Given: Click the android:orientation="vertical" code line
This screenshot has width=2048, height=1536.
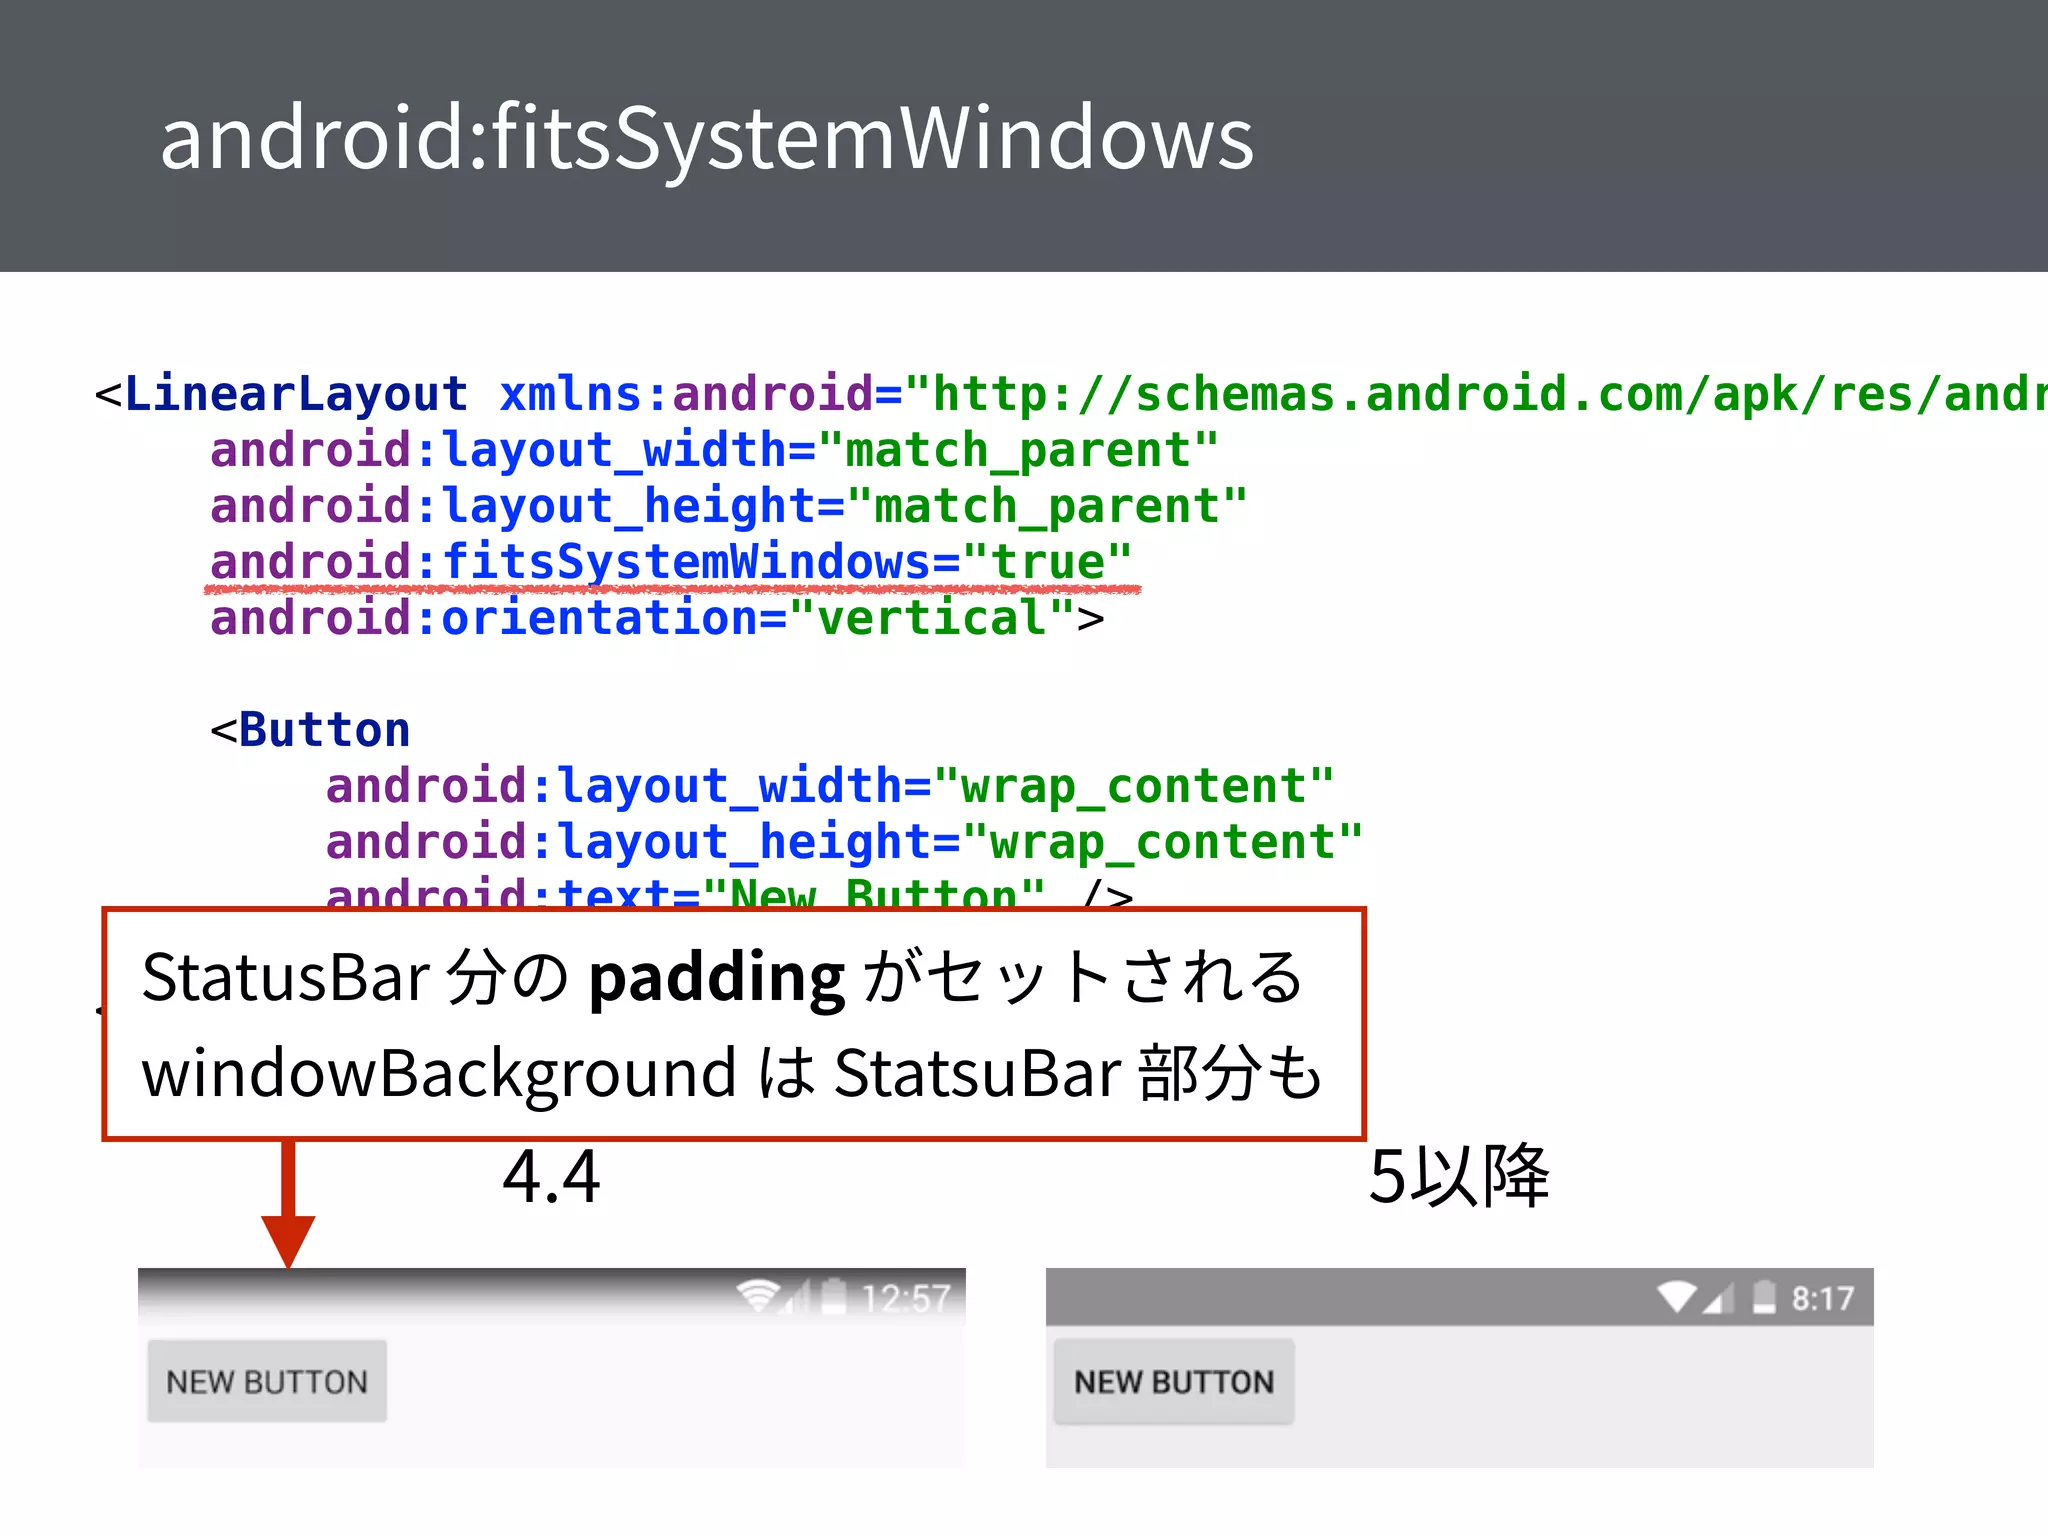Looking at the screenshot, I should [657, 618].
